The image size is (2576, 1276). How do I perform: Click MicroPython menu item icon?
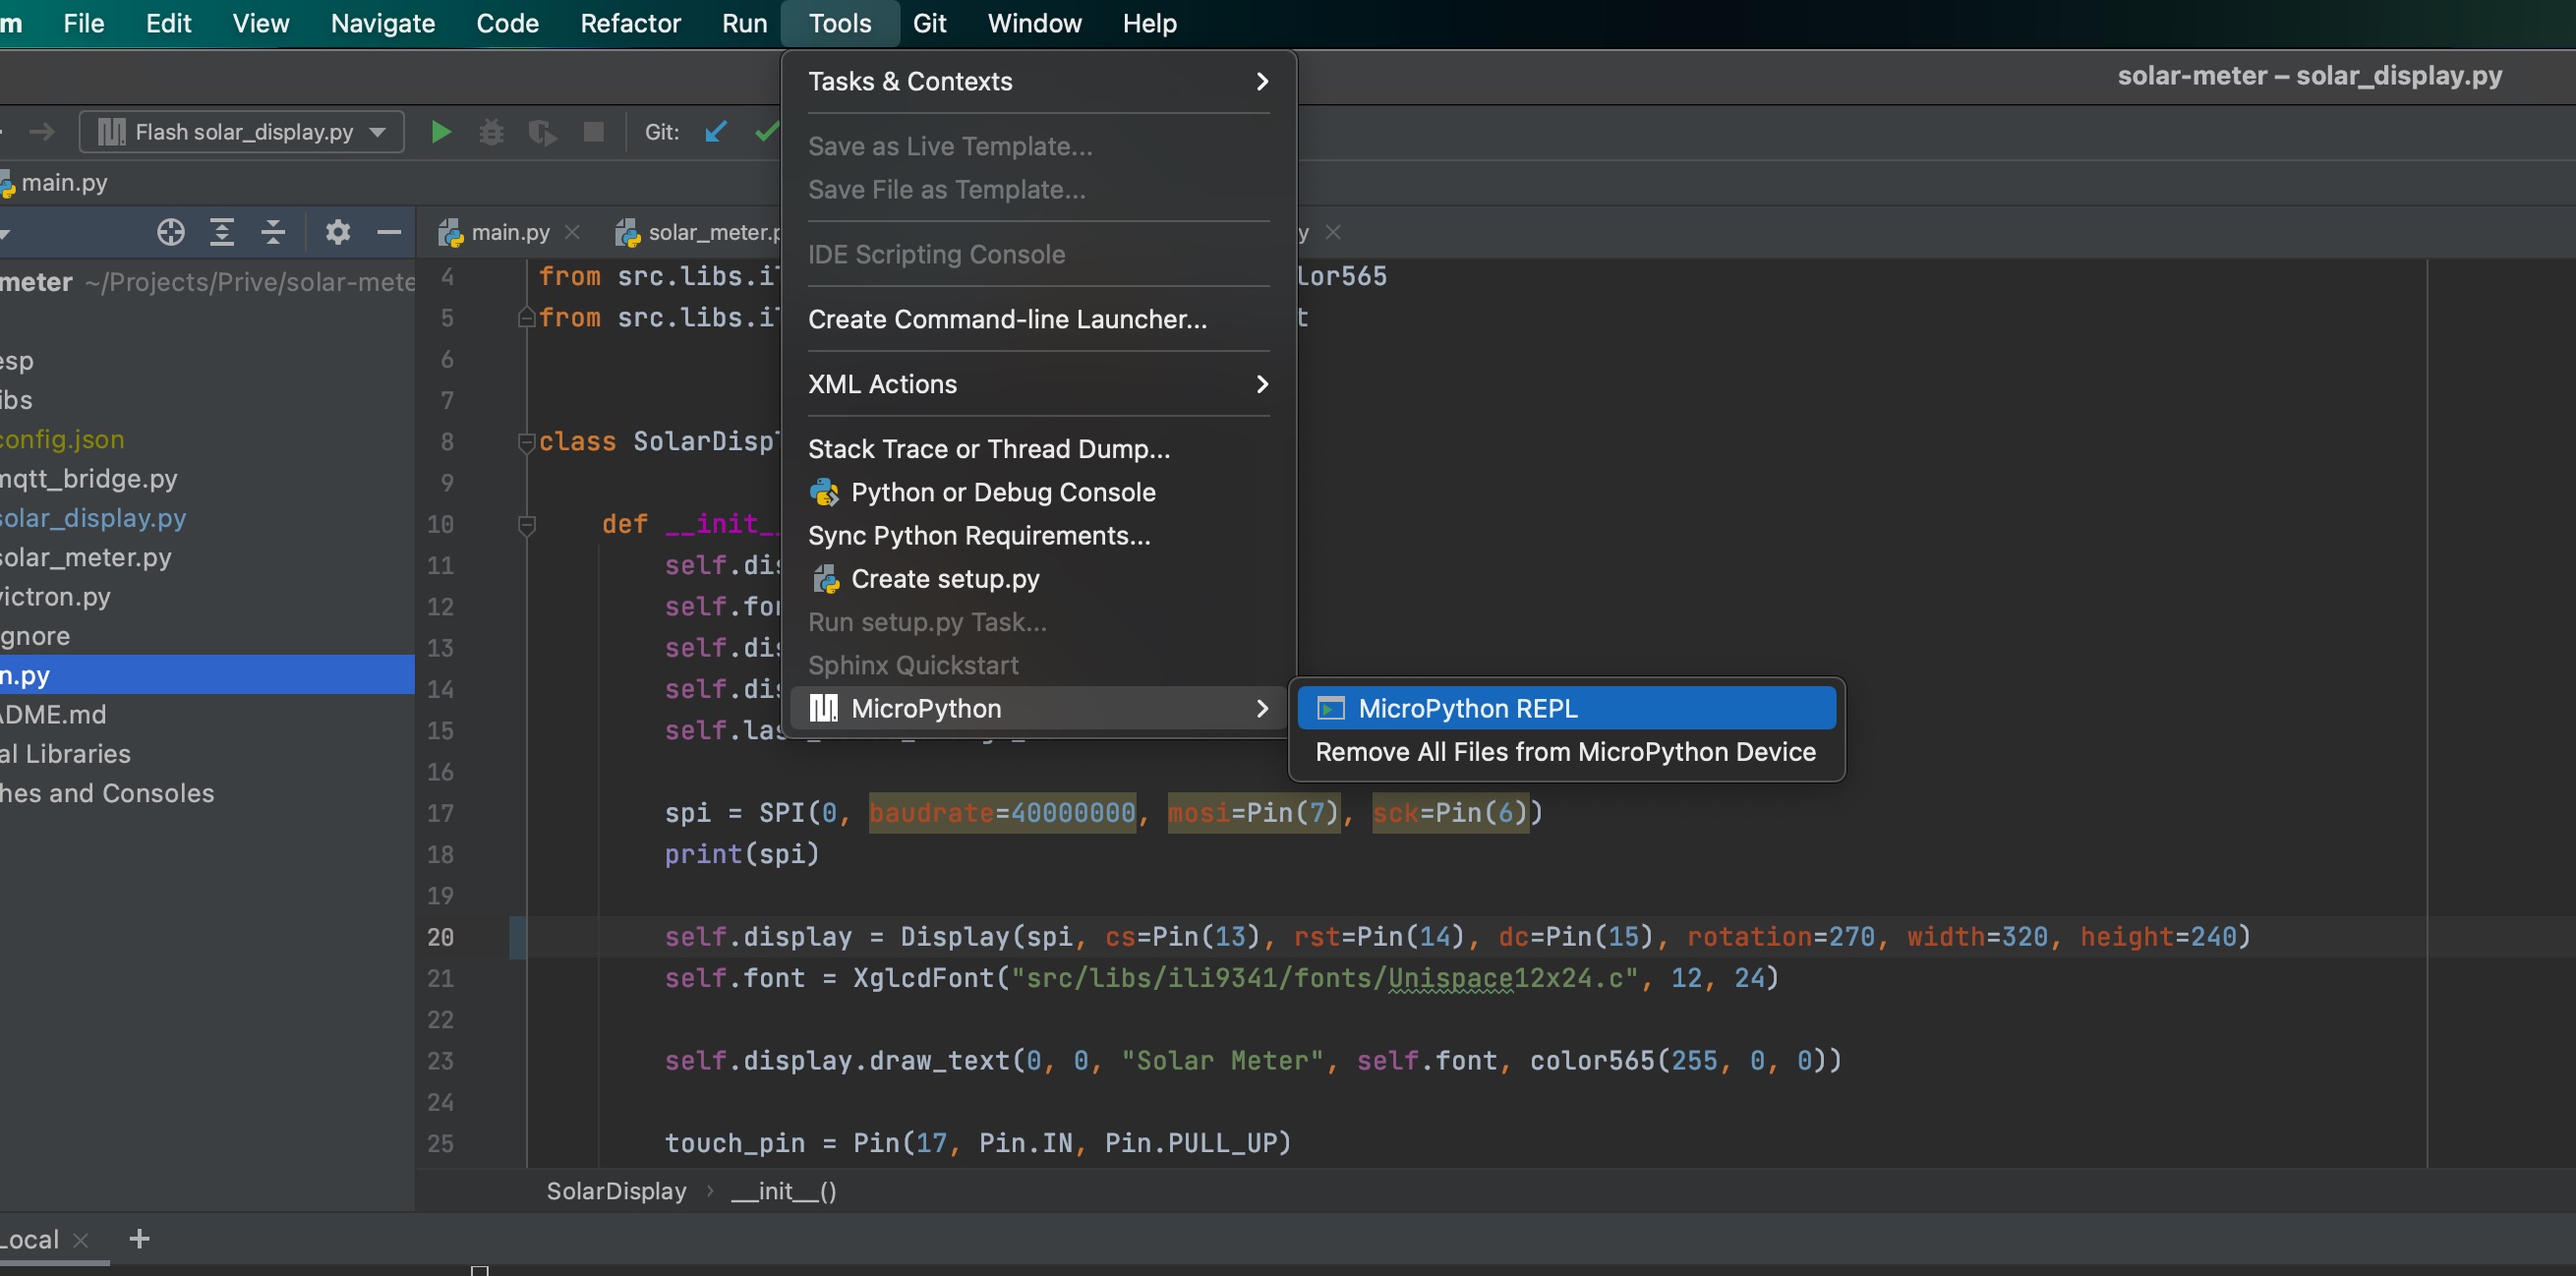coord(823,709)
